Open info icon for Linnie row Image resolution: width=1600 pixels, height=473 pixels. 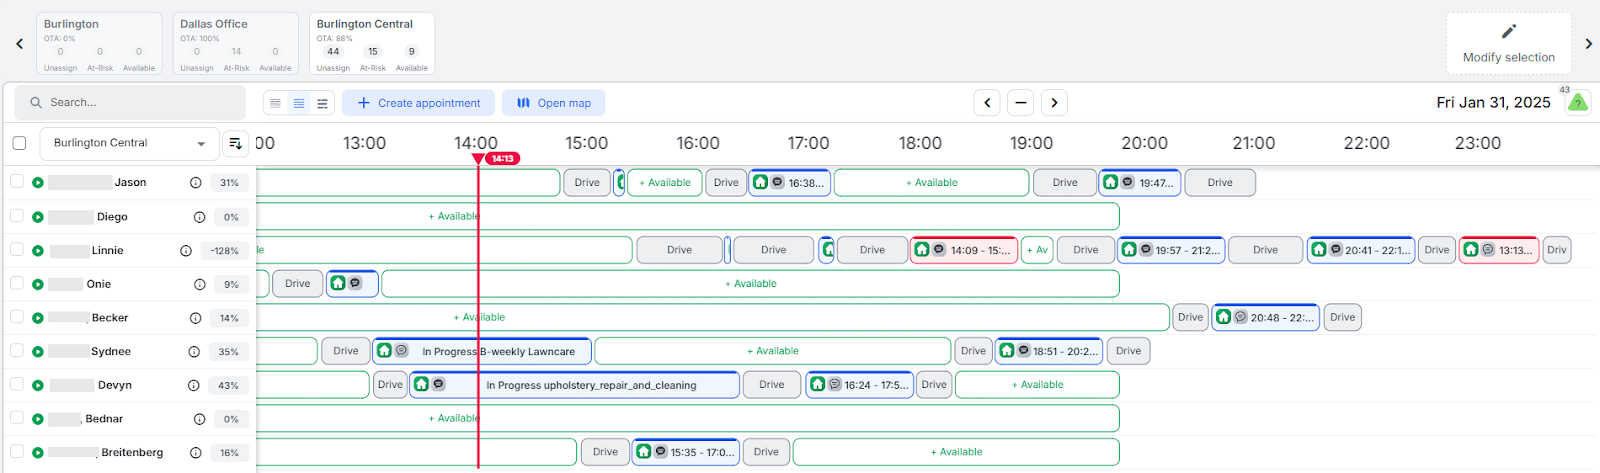[186, 251]
